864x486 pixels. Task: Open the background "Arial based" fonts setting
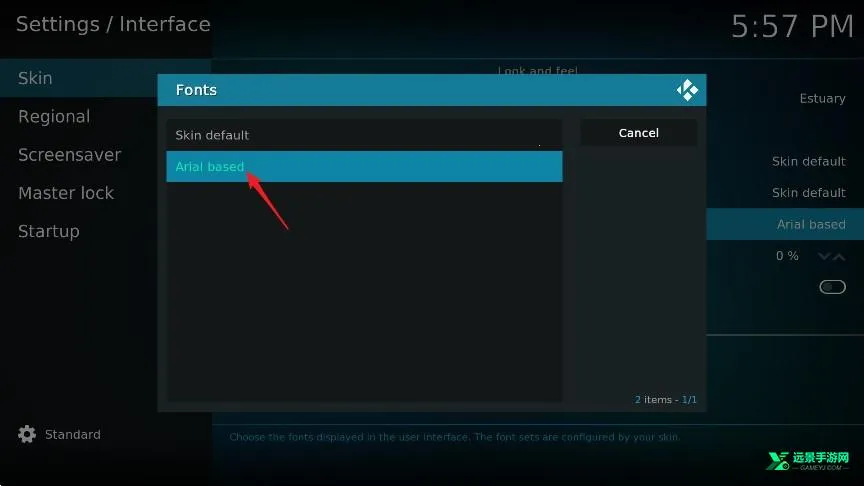click(810, 225)
